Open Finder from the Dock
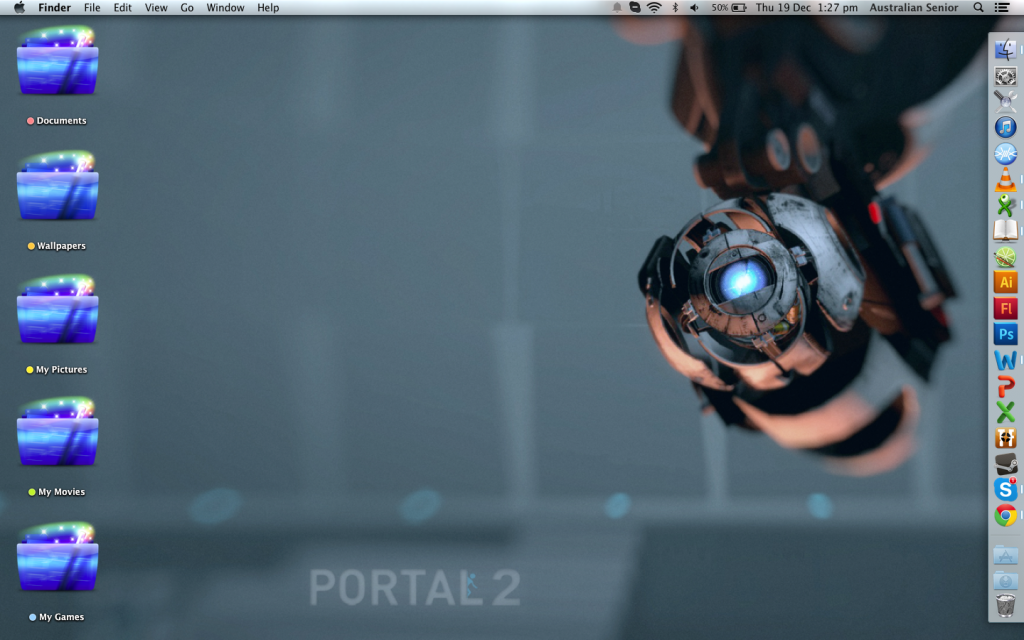This screenshot has height=640, width=1024. [x=1005, y=50]
